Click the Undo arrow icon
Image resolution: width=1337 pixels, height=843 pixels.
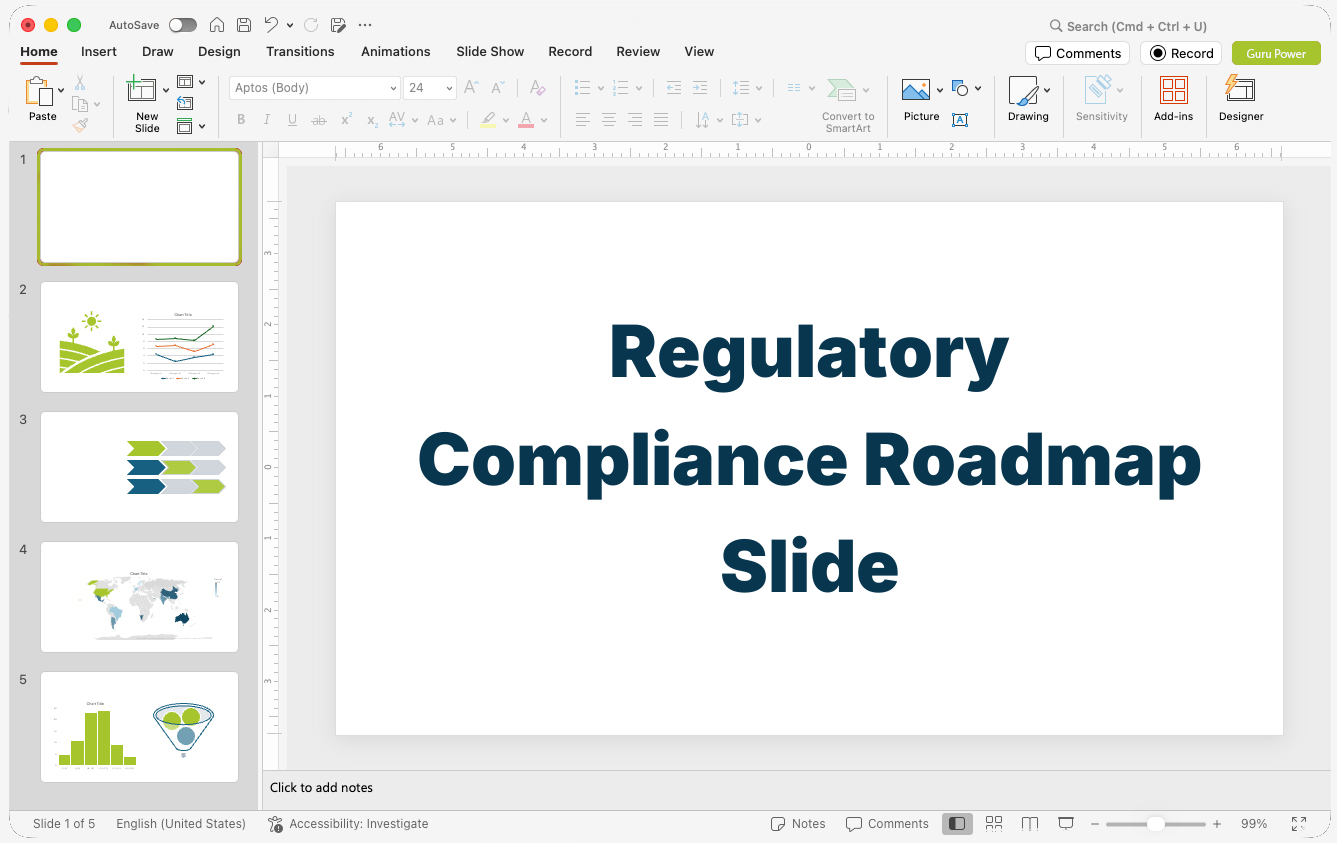[271, 25]
